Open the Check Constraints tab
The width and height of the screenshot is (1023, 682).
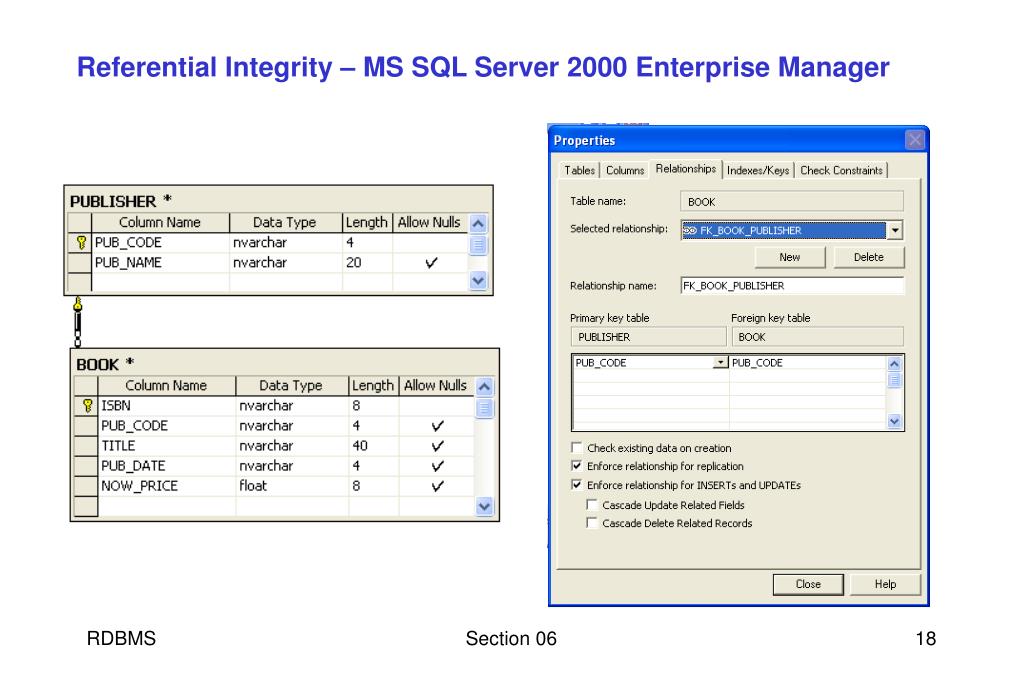(x=841, y=170)
